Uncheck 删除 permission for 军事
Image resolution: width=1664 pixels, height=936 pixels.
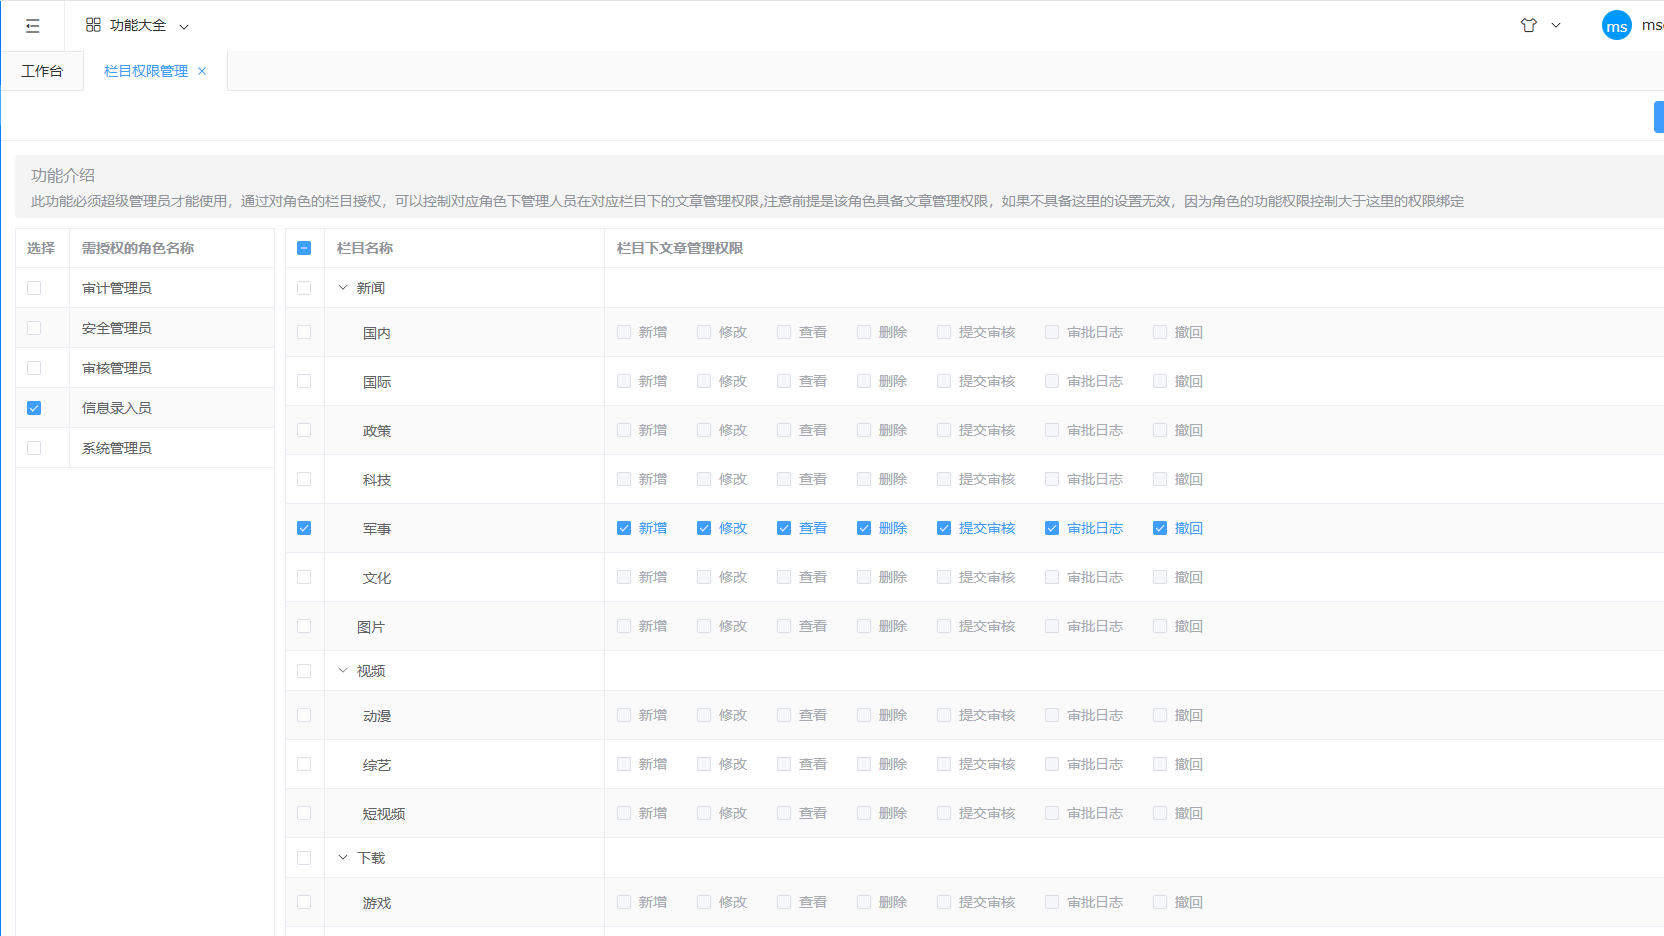864,528
